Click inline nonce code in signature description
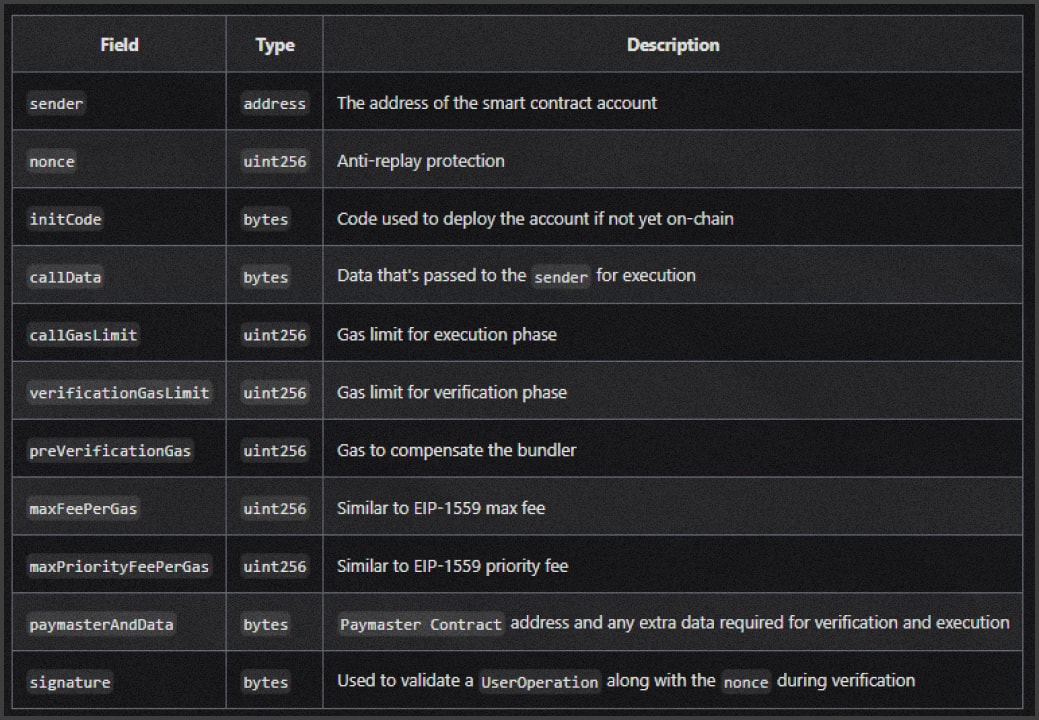The height and width of the screenshot is (720, 1039). (746, 683)
